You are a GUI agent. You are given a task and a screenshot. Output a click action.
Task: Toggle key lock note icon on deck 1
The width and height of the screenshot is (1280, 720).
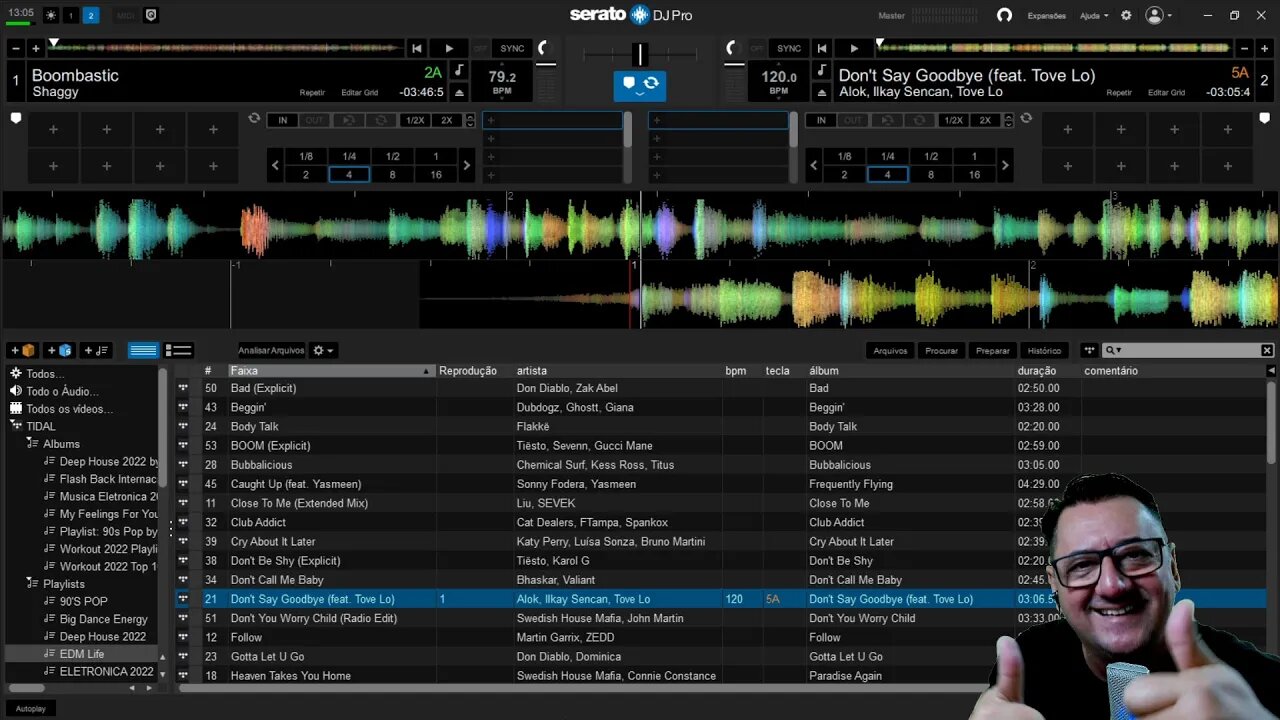pos(459,70)
